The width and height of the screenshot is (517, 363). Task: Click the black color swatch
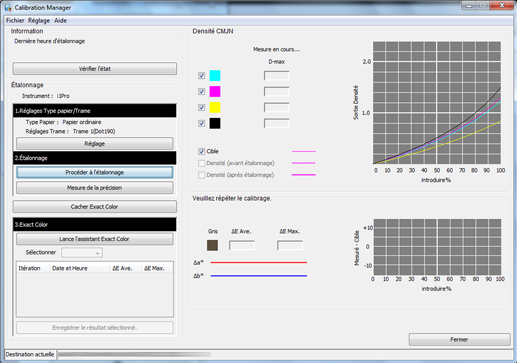point(215,123)
